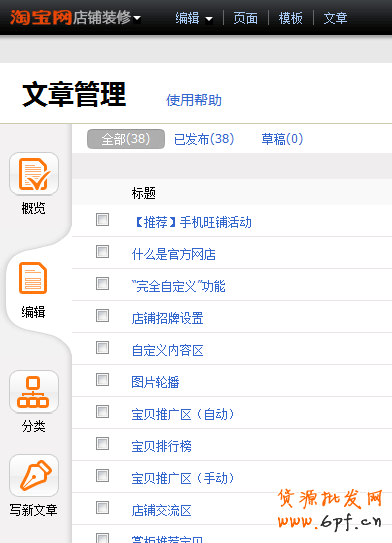Open the 自定义内容区 article link
Screen dimensions: 392x543
(167, 350)
